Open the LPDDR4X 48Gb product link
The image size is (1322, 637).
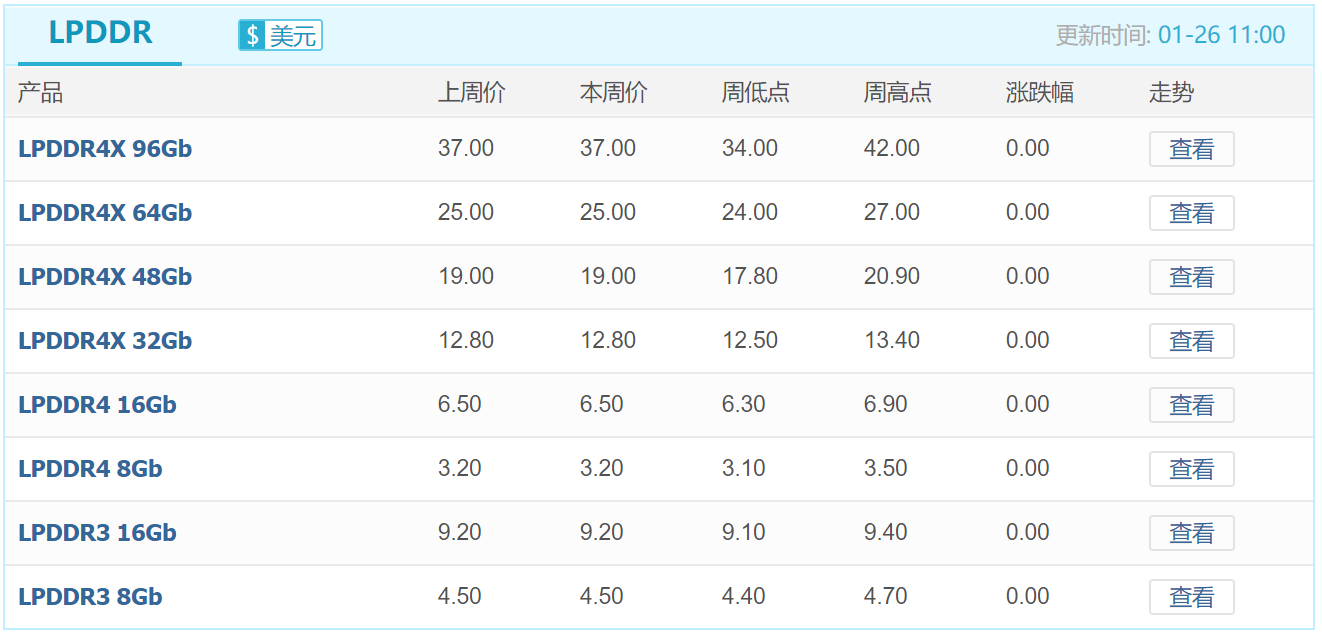coord(105,277)
